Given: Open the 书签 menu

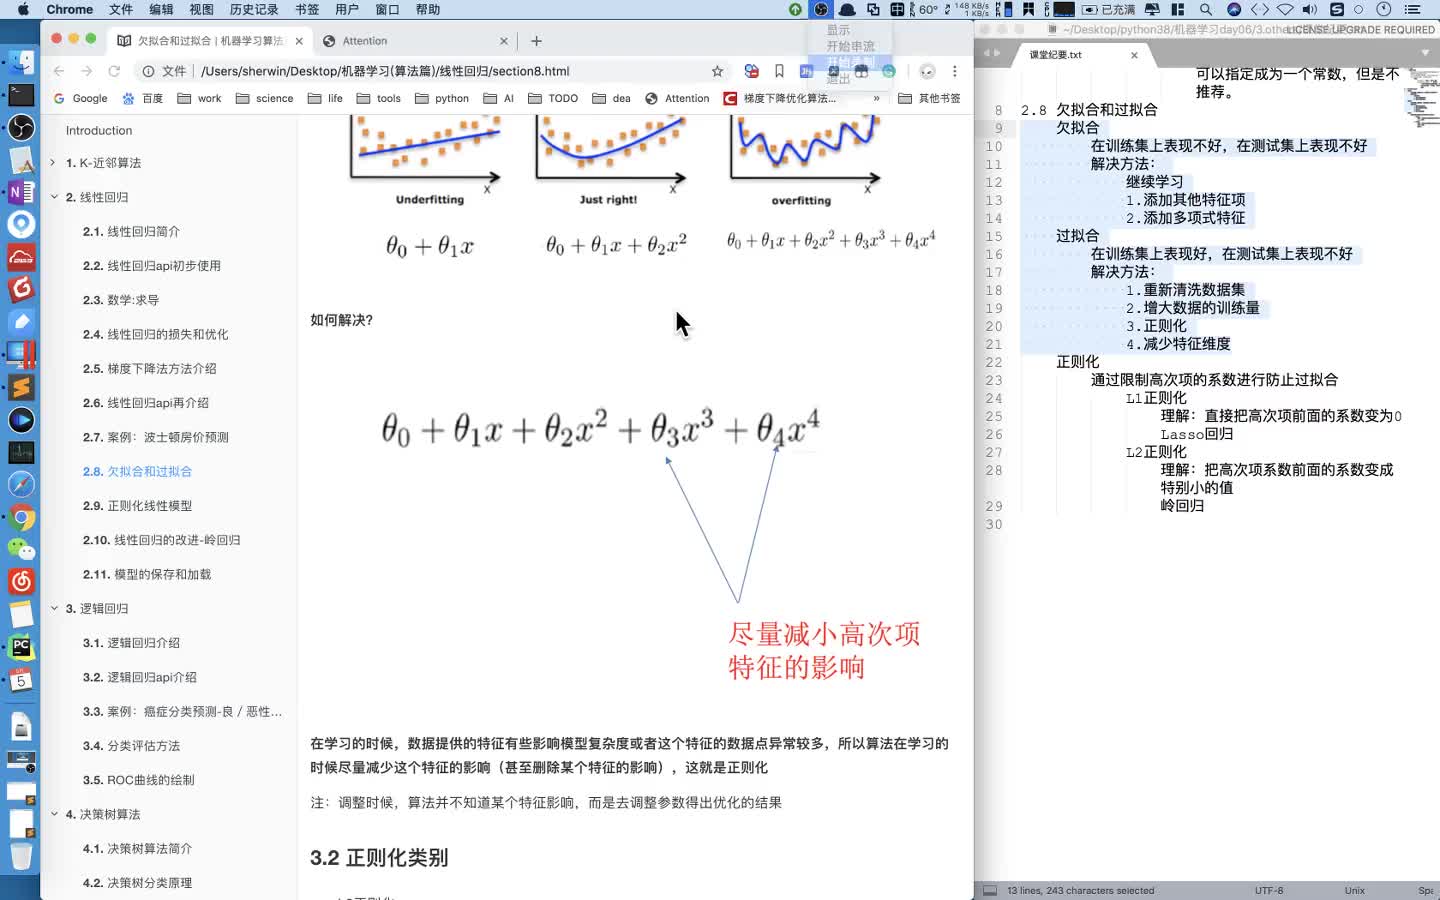Looking at the screenshot, I should coord(307,9).
